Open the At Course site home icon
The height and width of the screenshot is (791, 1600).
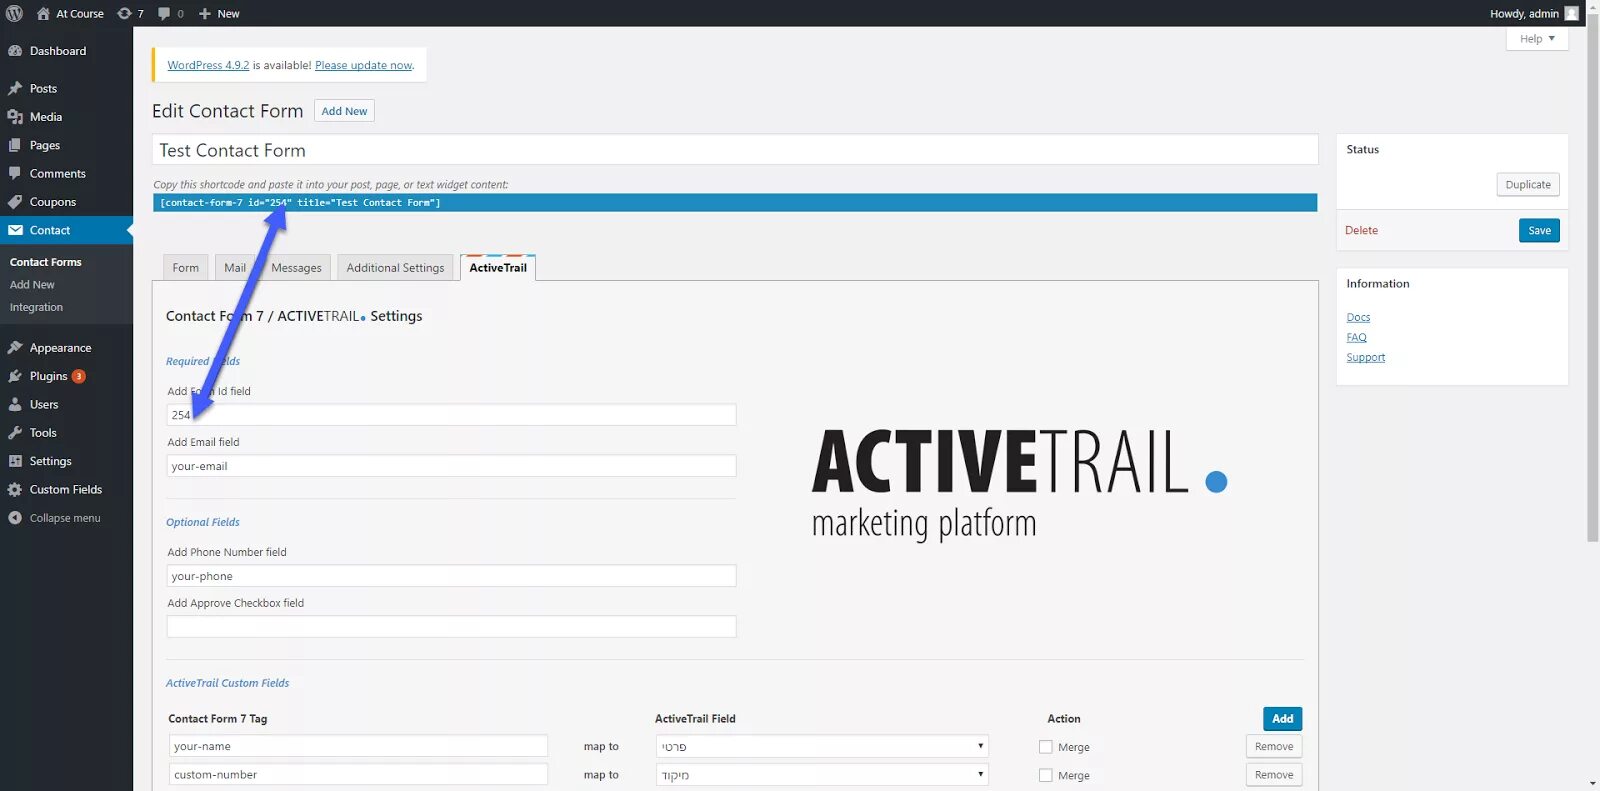[43, 13]
